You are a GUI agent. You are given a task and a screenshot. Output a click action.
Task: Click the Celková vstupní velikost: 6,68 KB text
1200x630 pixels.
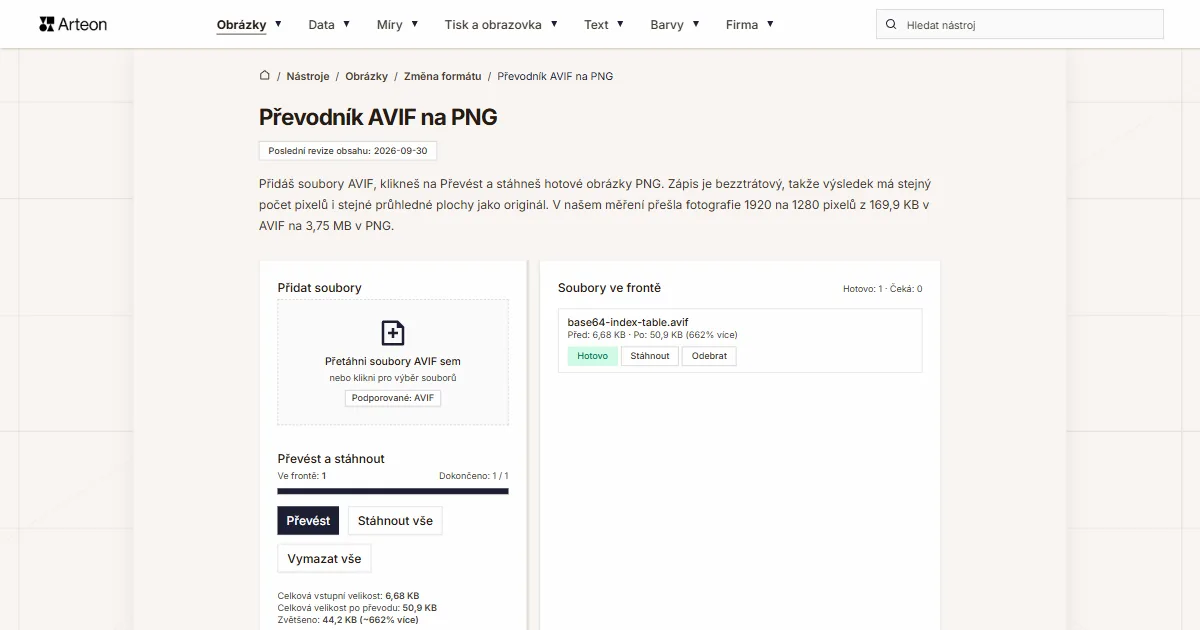tap(348, 595)
